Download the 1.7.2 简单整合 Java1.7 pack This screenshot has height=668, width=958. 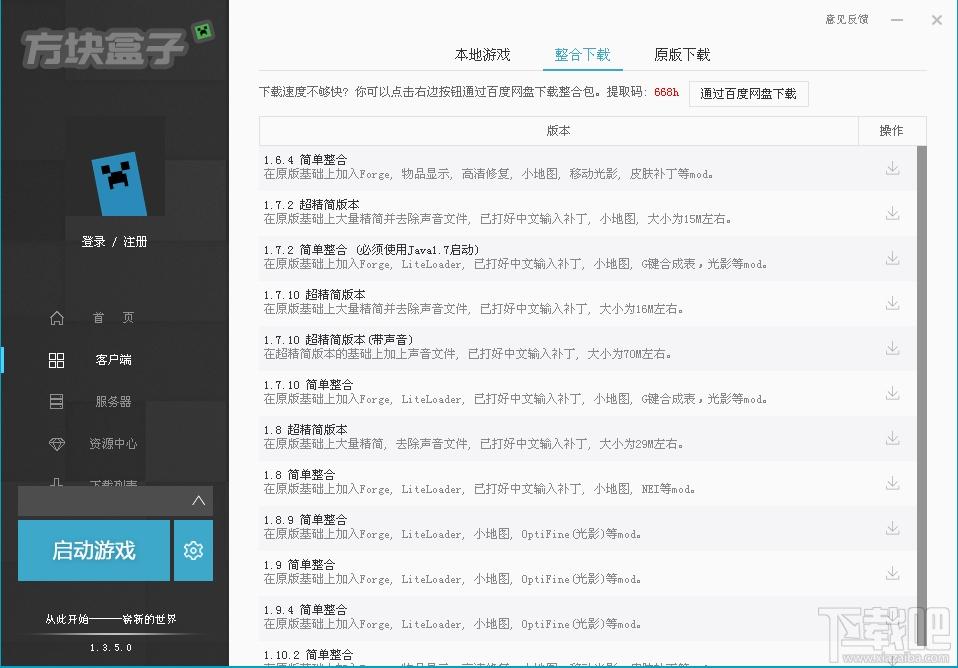(x=892, y=258)
